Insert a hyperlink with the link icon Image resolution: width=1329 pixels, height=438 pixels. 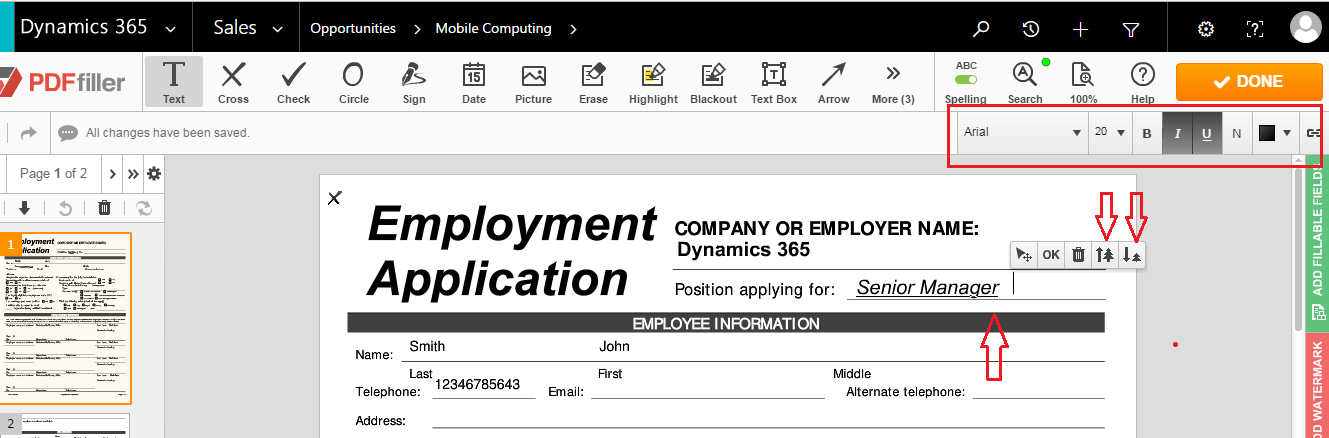pos(1314,133)
